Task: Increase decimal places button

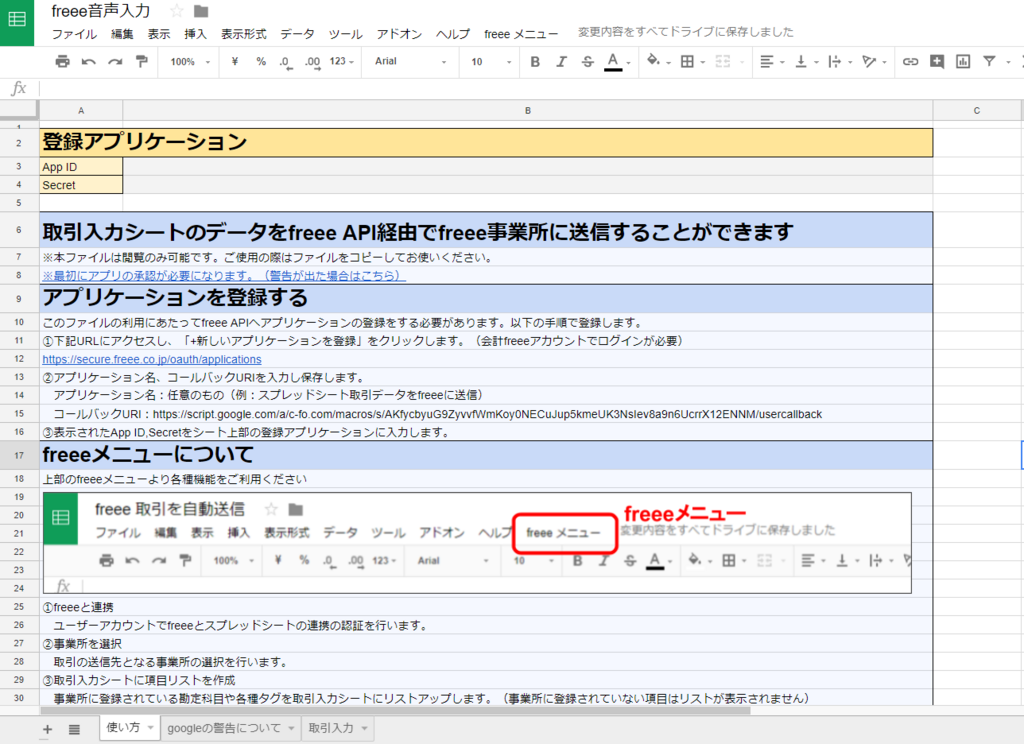Action: 313,62
